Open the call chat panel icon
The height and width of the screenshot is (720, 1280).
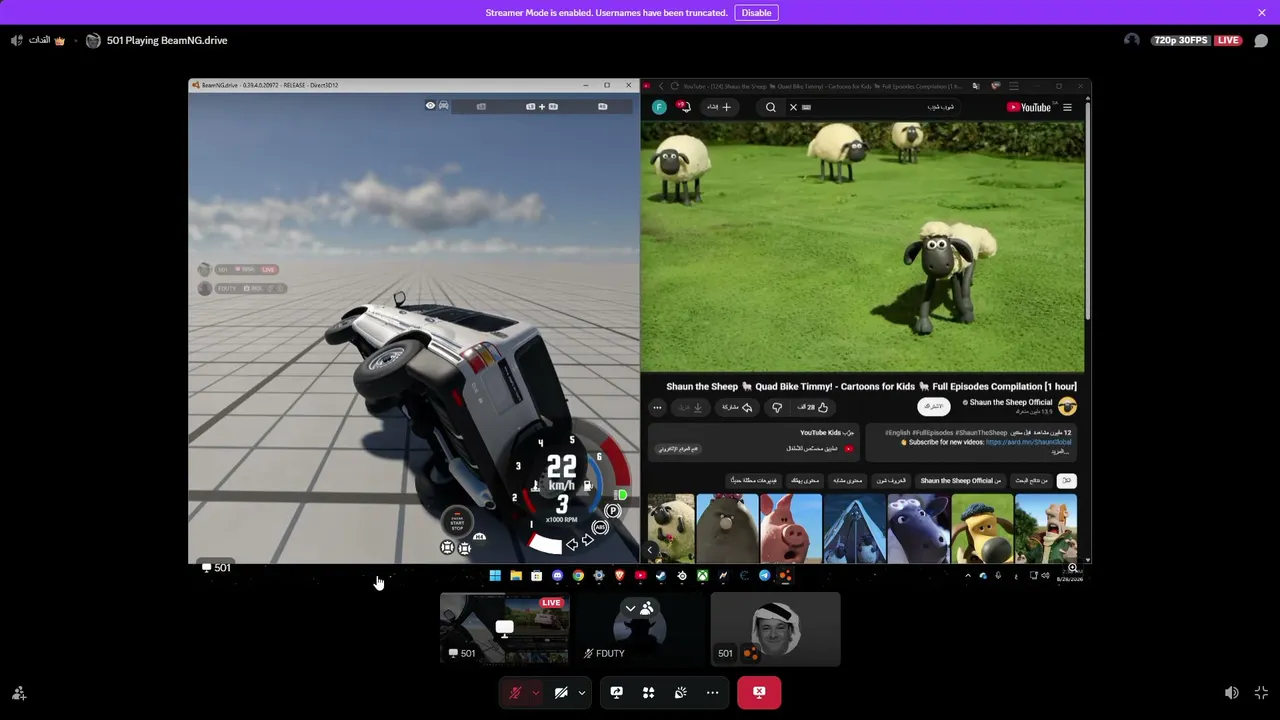click(x=1261, y=41)
